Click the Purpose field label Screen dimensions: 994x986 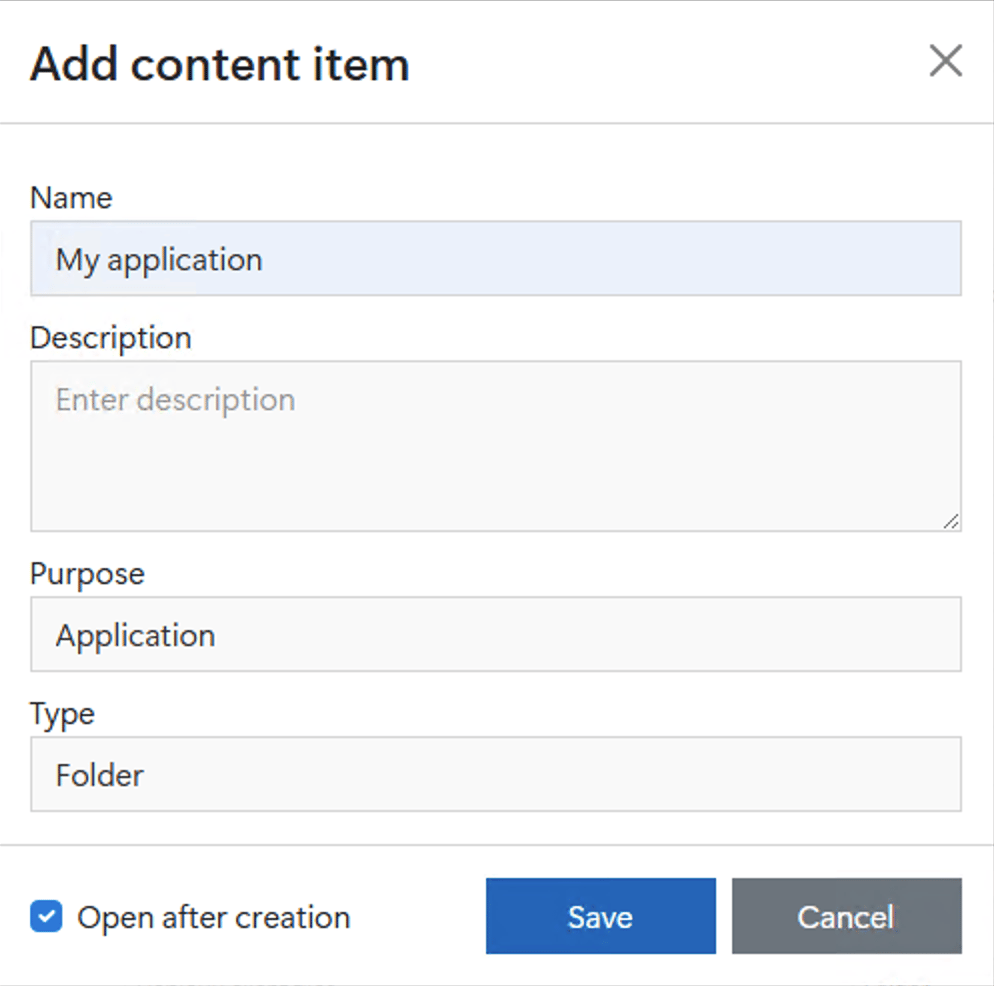87,574
